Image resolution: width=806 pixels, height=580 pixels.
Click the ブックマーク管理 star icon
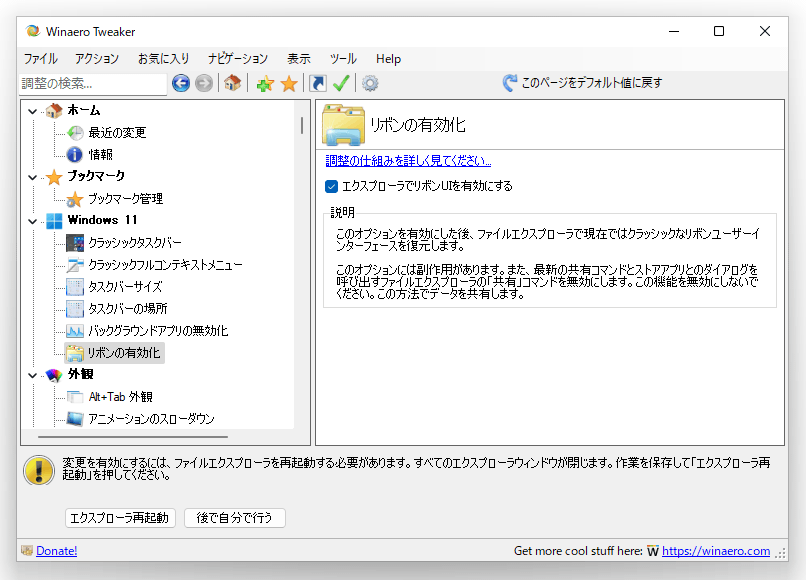pos(75,199)
